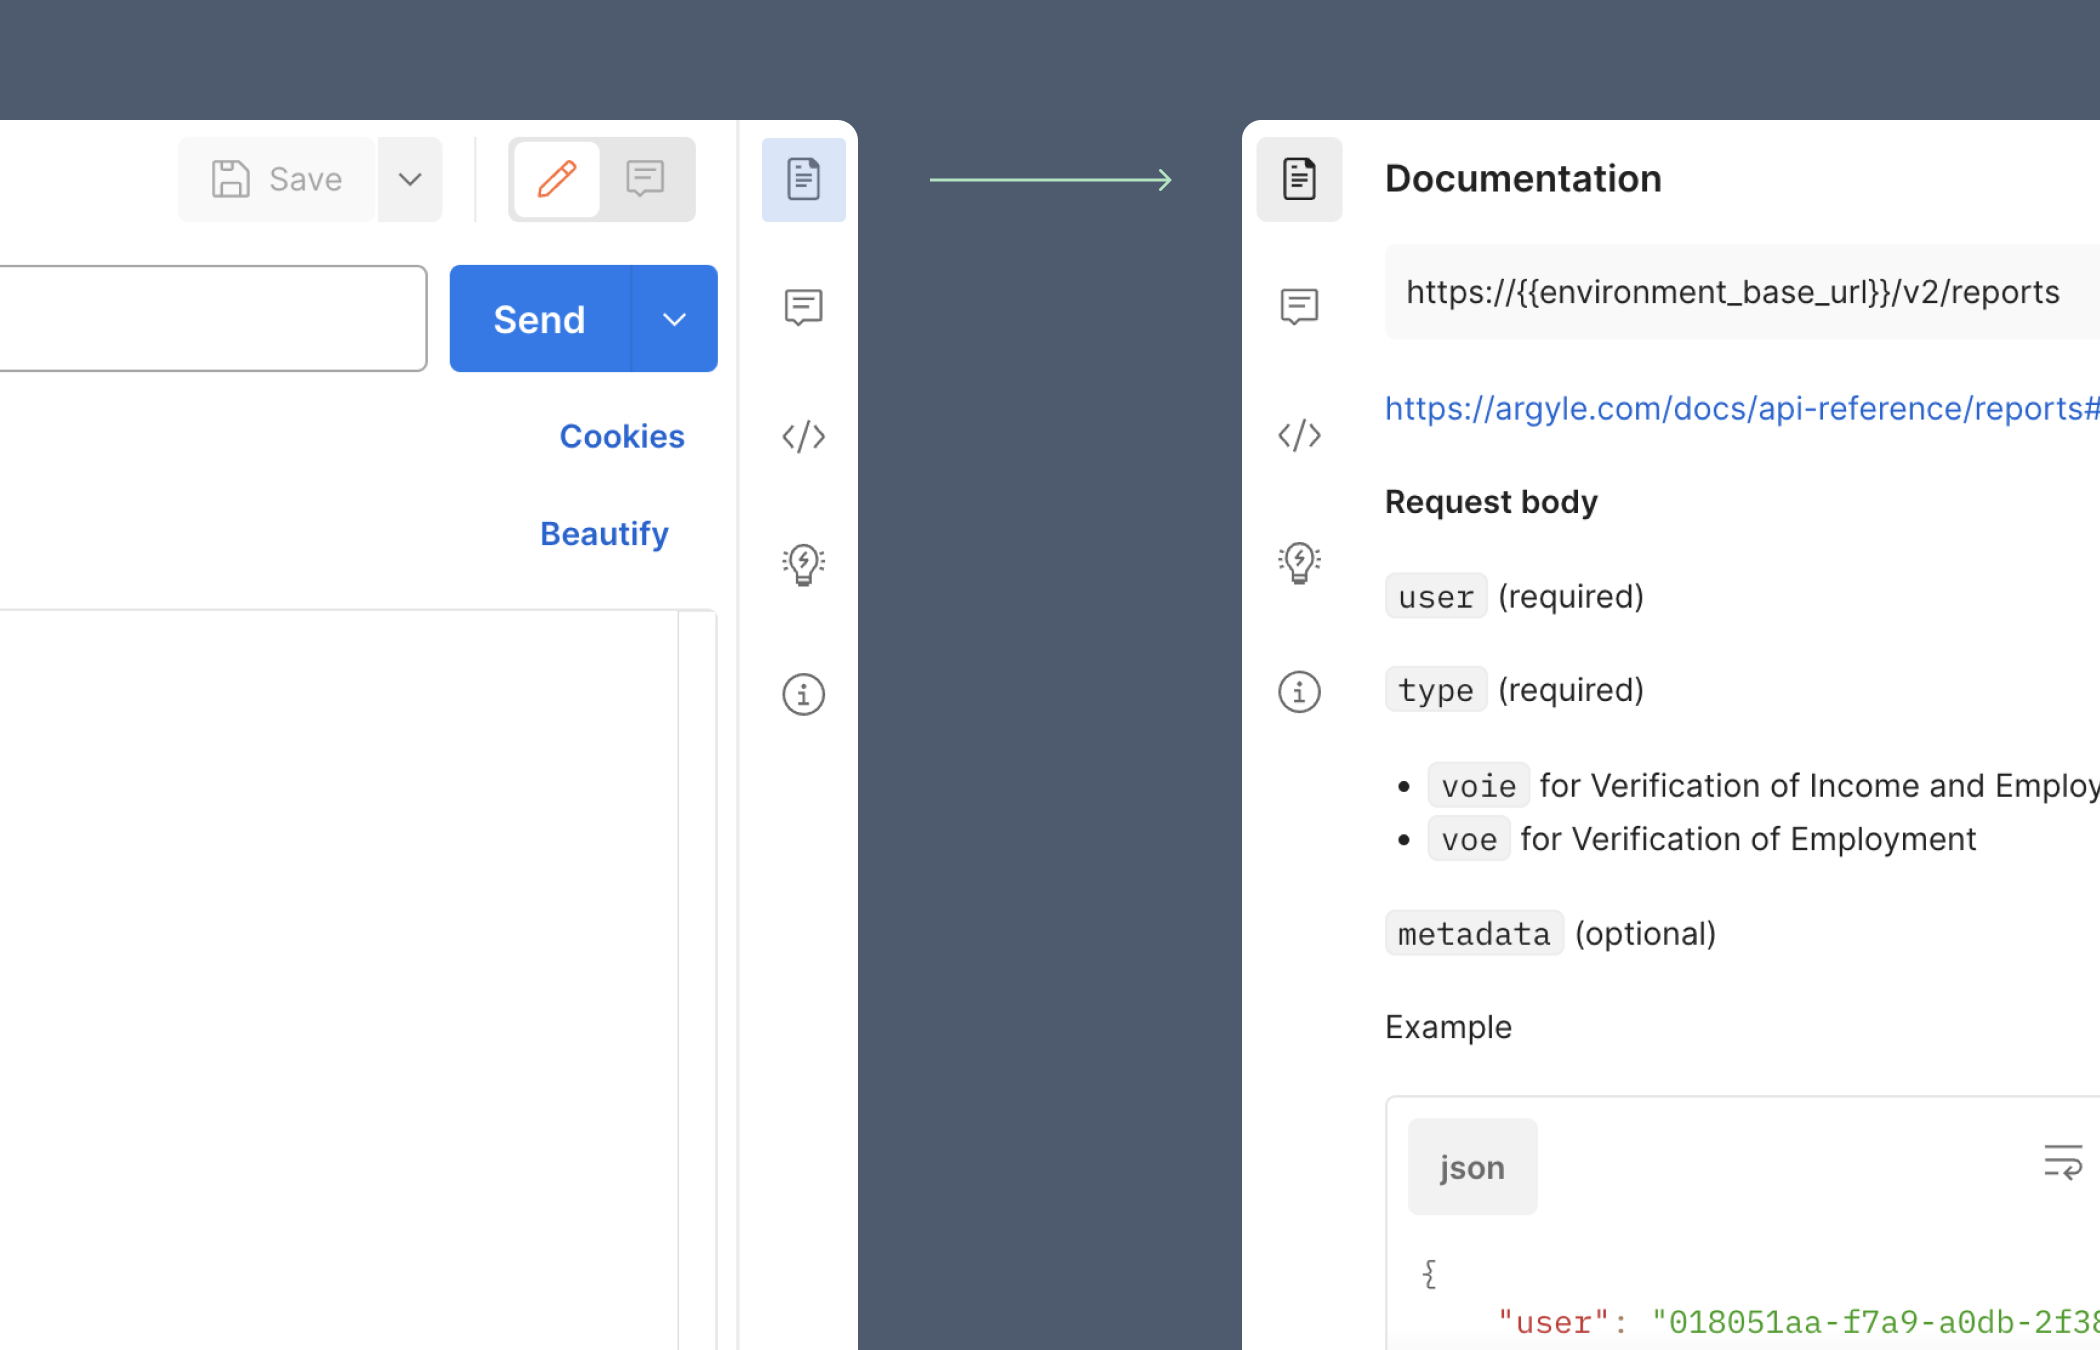Click the Documentation page icon in the right panel
This screenshot has height=1350, width=2100.
tap(1299, 179)
